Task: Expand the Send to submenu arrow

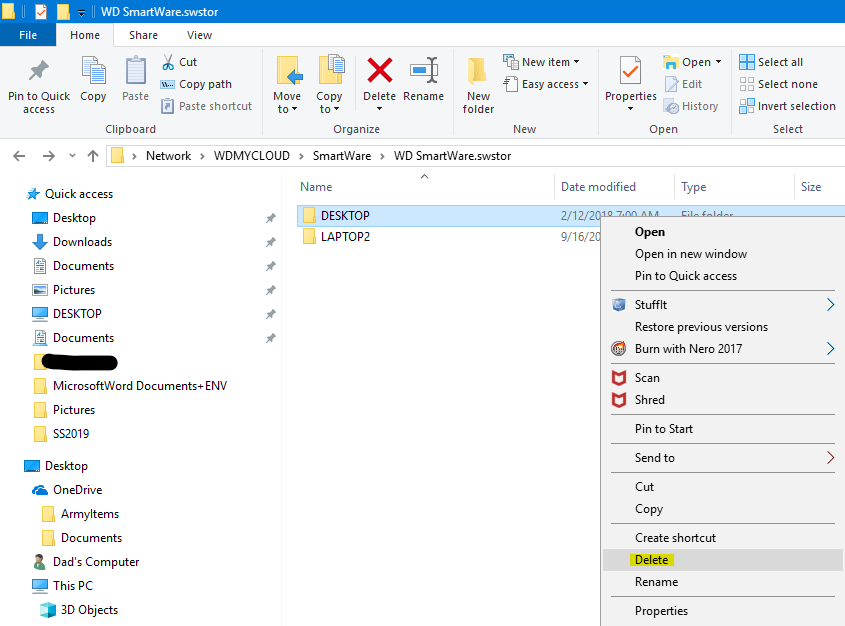Action: 830,458
